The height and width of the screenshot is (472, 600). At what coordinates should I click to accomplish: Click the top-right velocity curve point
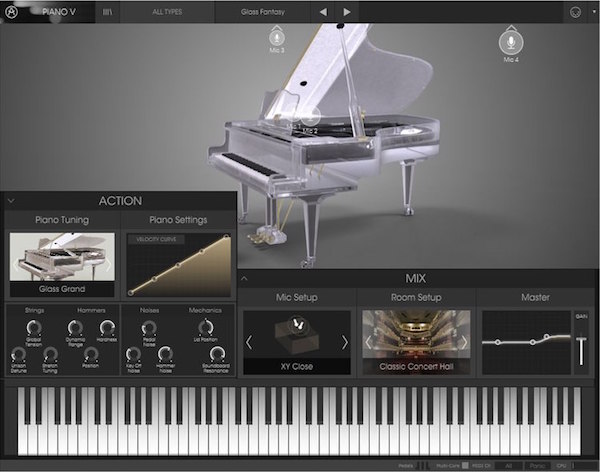[x=226, y=237]
